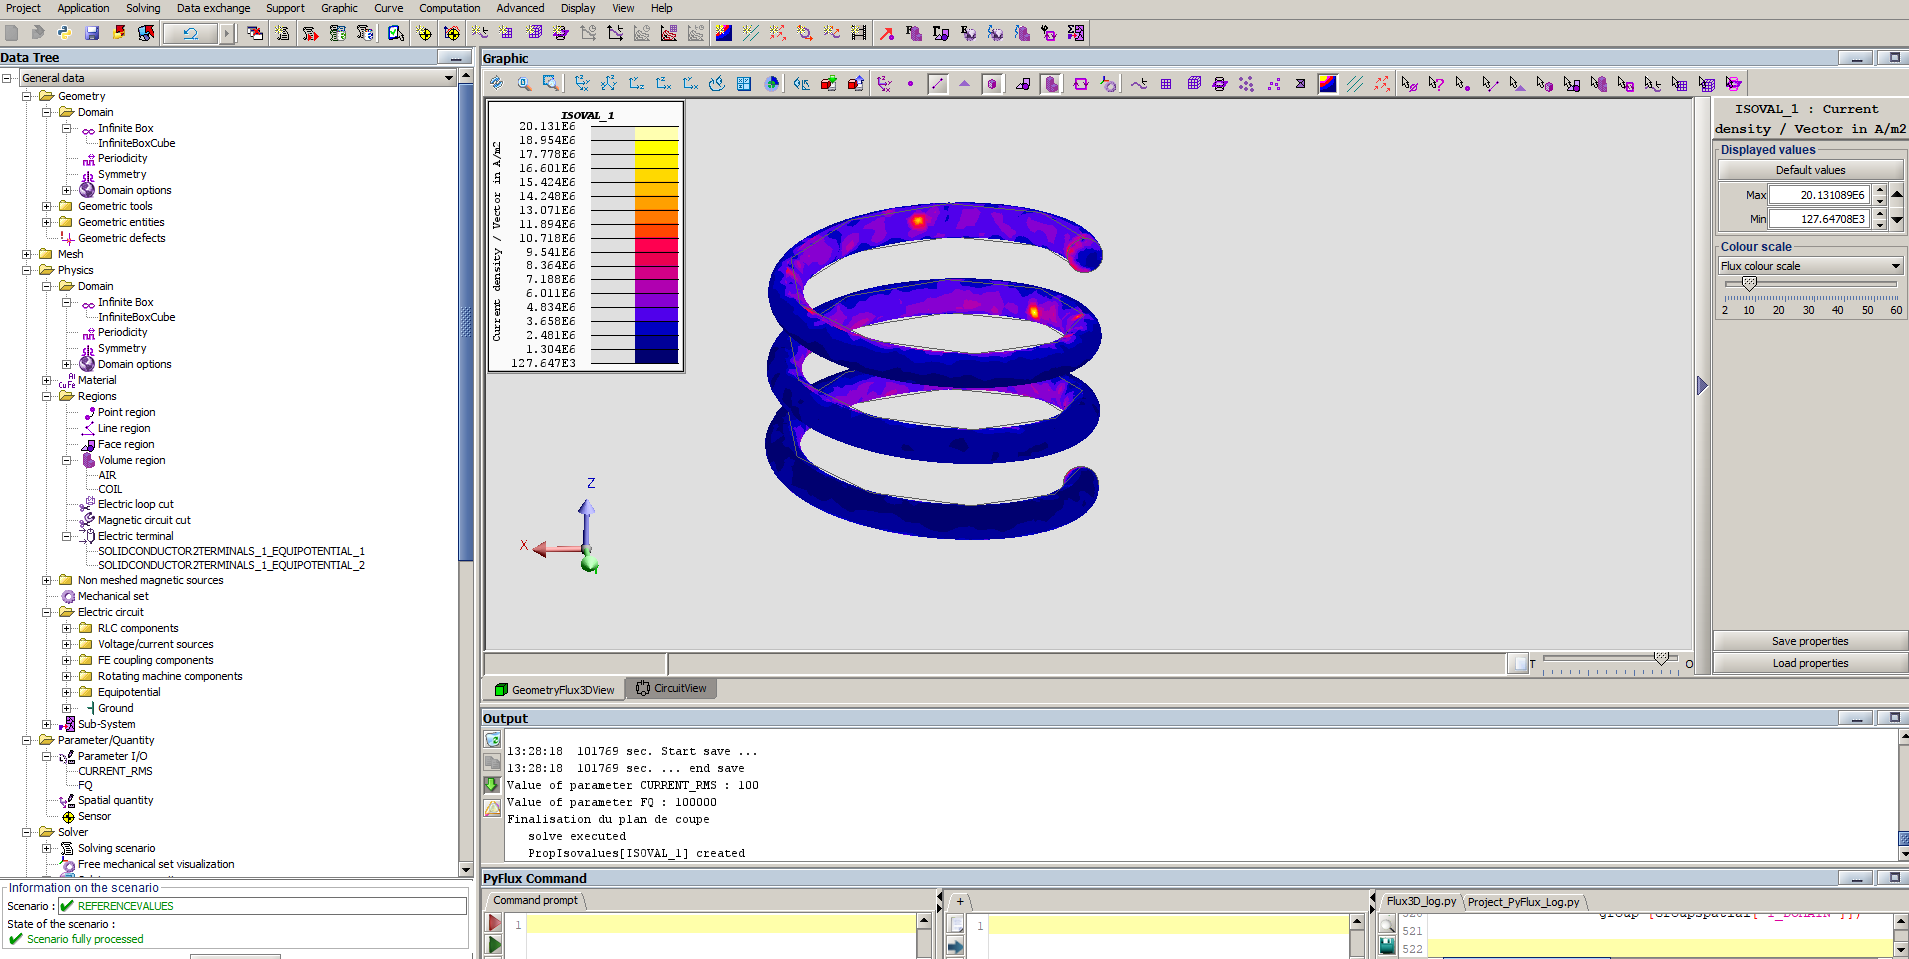Click the top icon in Output panel sidebar
The image size is (1909, 959).
click(x=492, y=739)
